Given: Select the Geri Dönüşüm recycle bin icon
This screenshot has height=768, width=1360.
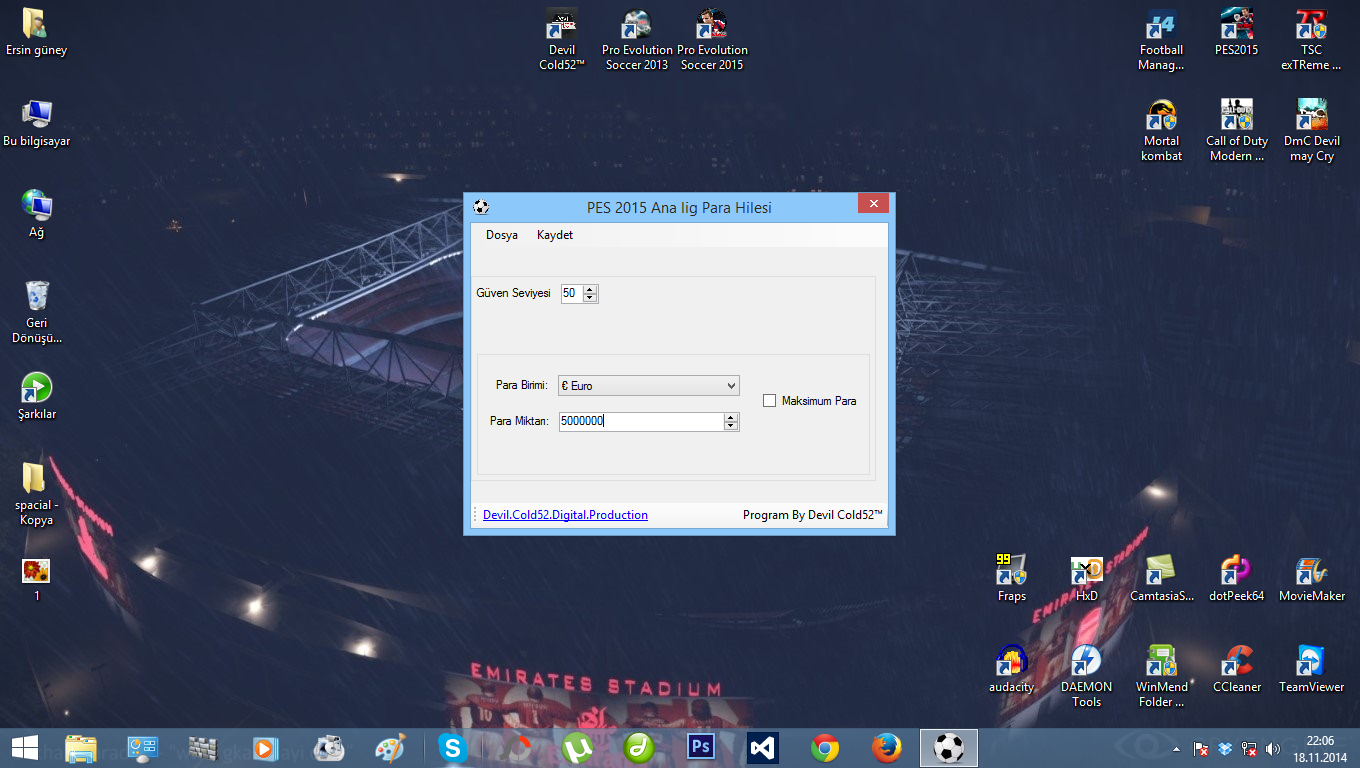Looking at the screenshot, I should [36, 312].
